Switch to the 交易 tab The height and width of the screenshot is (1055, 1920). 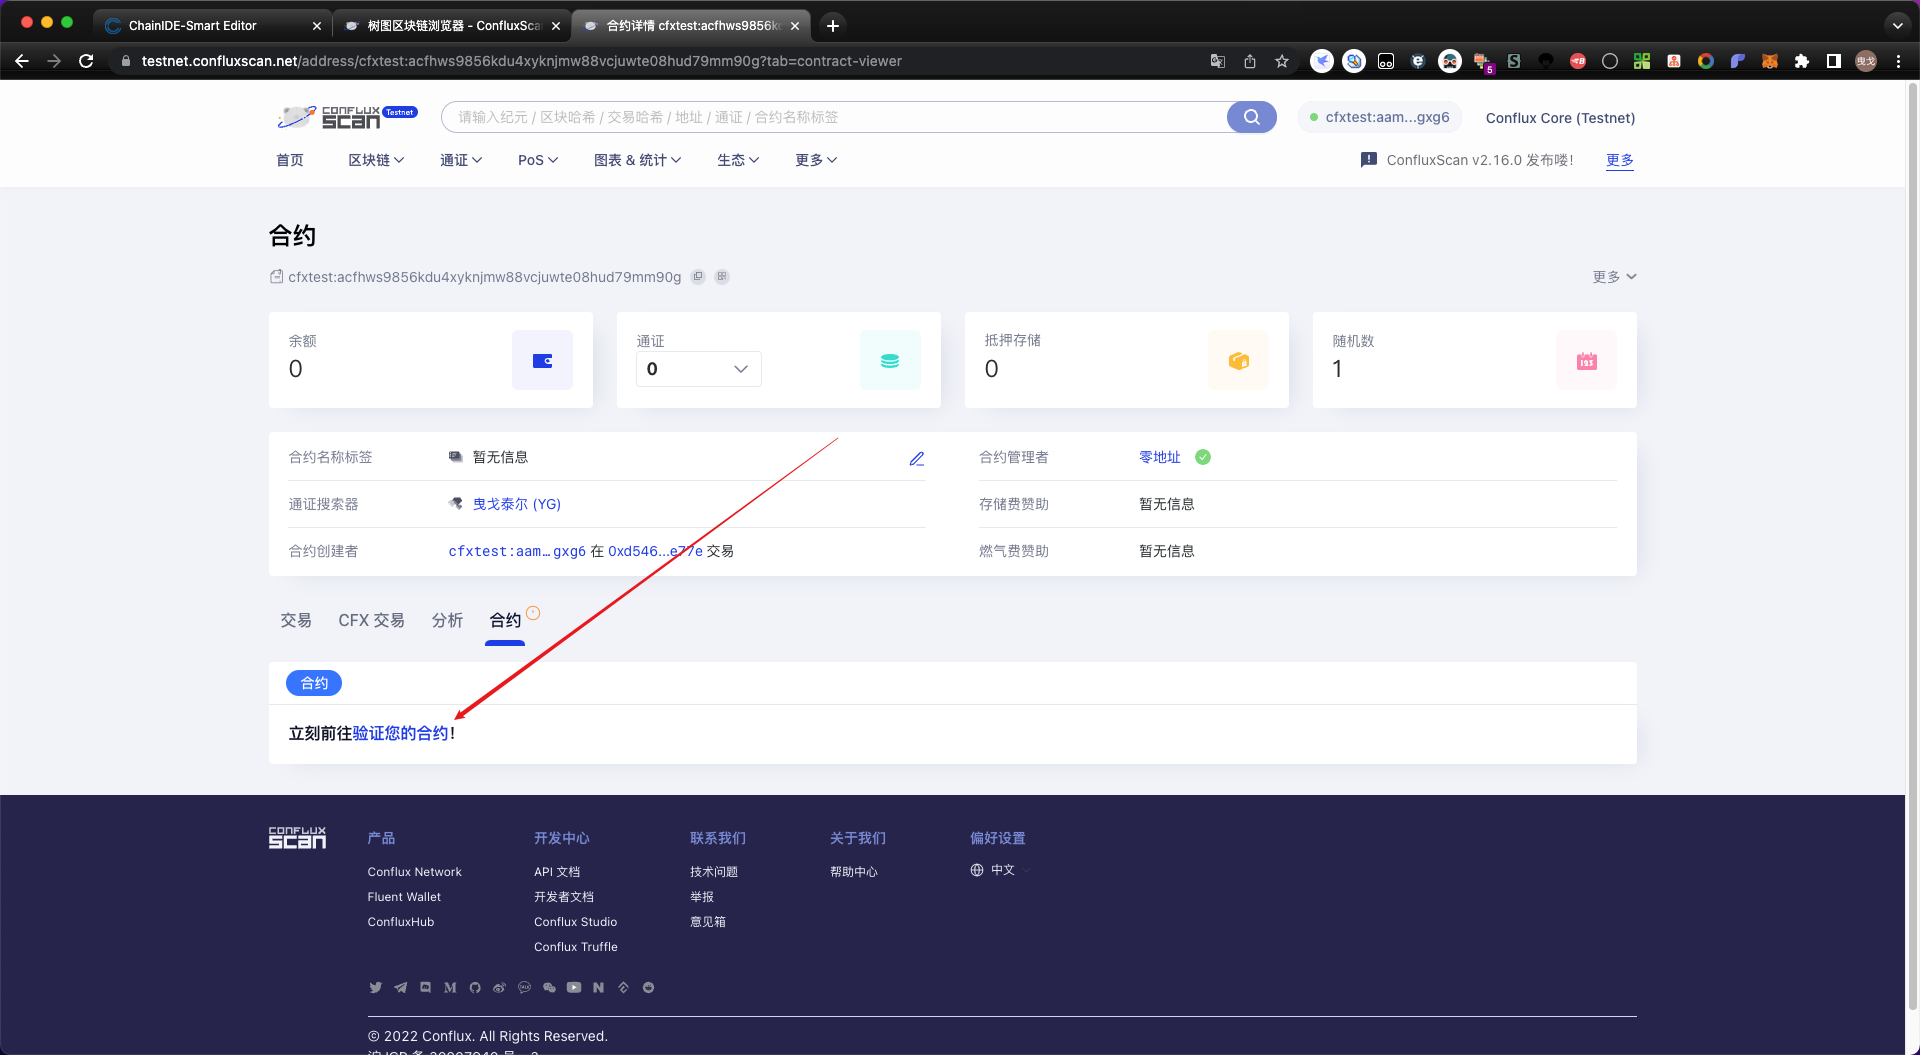coord(296,620)
